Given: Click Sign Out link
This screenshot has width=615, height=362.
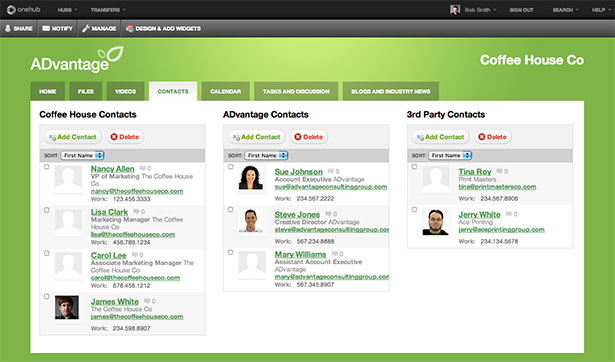Looking at the screenshot, I should point(521,10).
